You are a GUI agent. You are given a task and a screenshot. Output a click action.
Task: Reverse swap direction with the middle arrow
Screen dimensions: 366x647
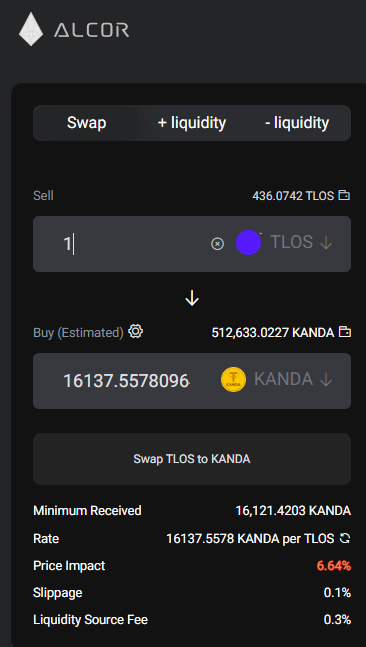(192, 298)
